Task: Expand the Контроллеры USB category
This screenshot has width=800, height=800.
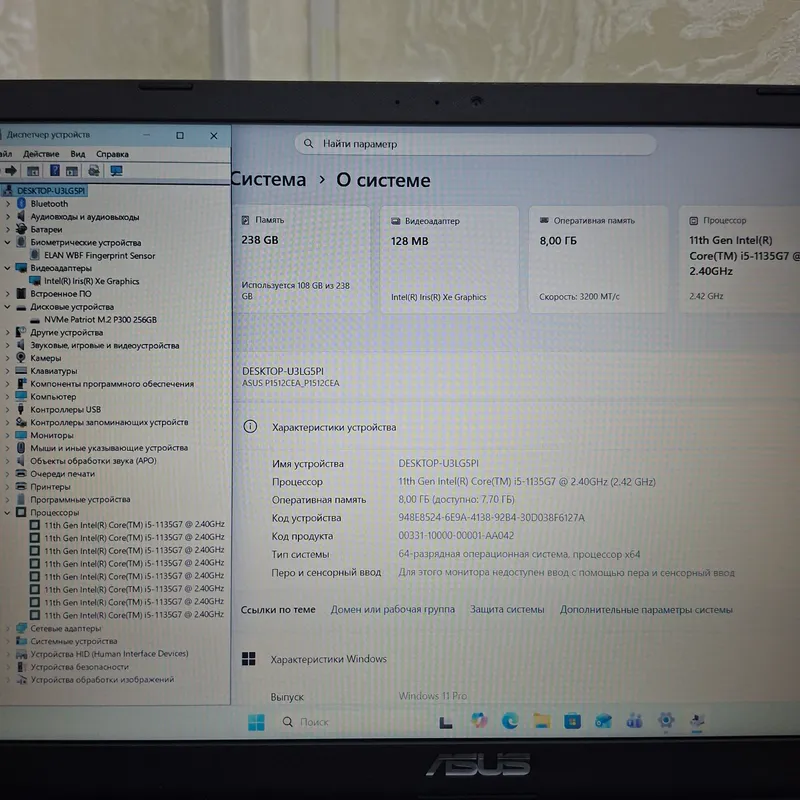Action: (8, 409)
